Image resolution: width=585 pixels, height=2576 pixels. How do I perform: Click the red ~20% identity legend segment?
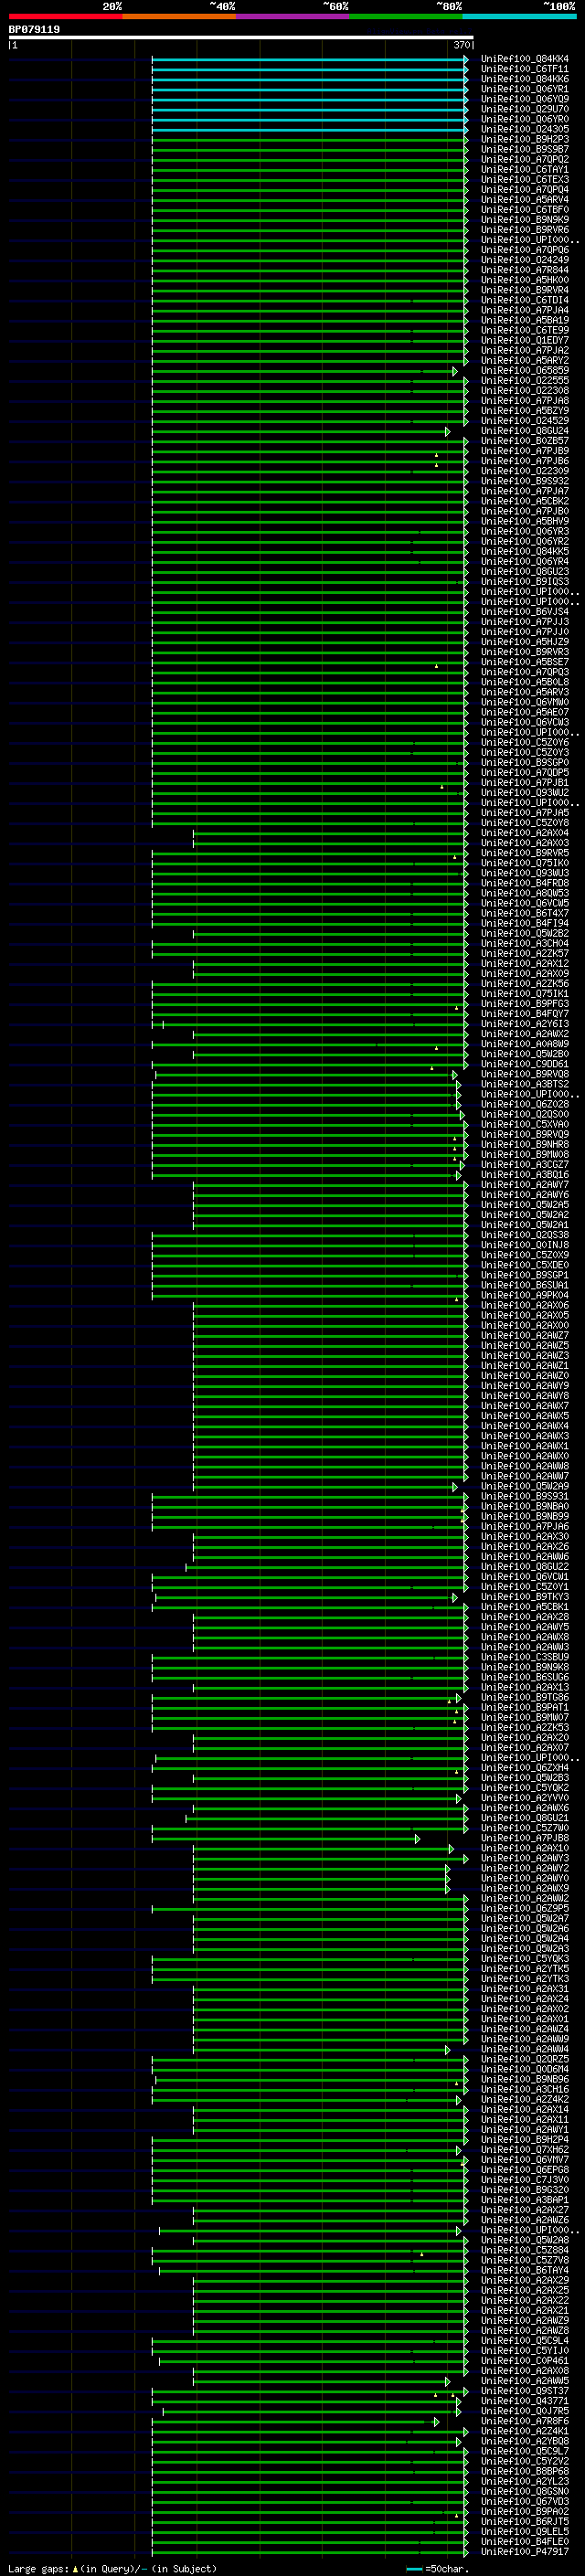[x=65, y=16]
